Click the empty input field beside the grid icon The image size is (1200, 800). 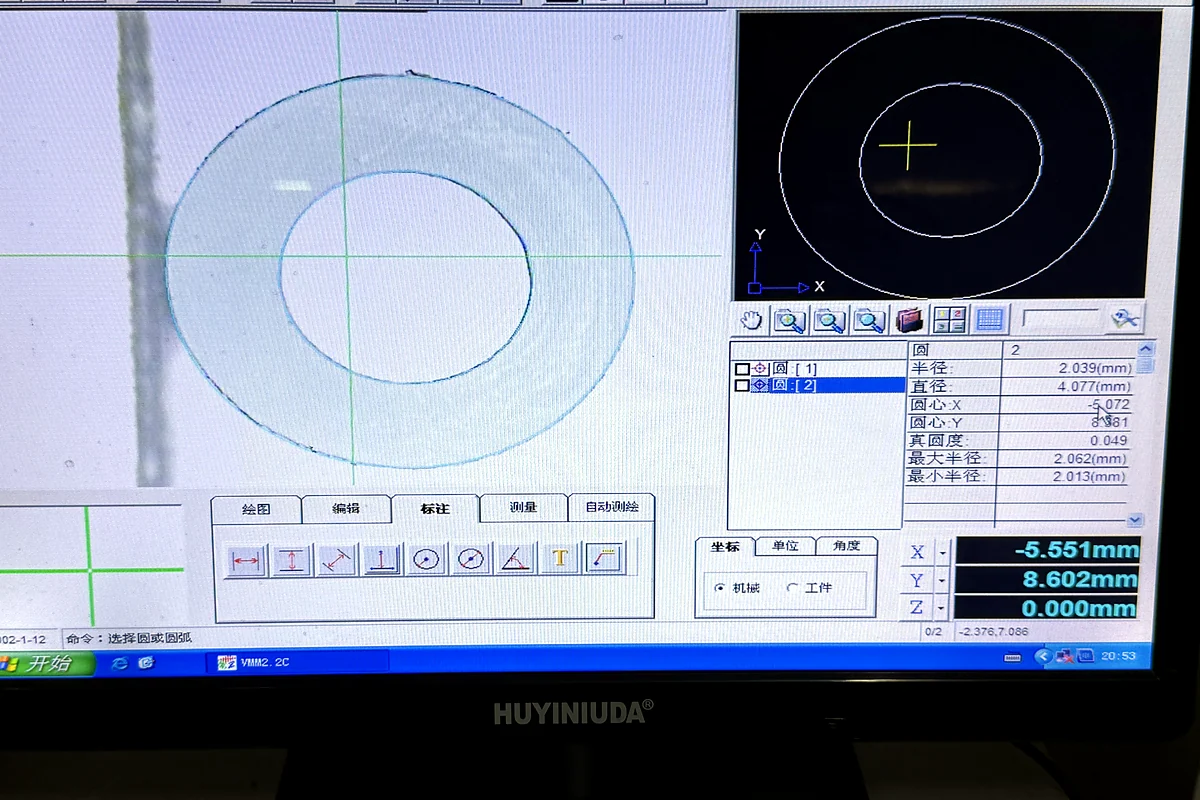(1061, 320)
